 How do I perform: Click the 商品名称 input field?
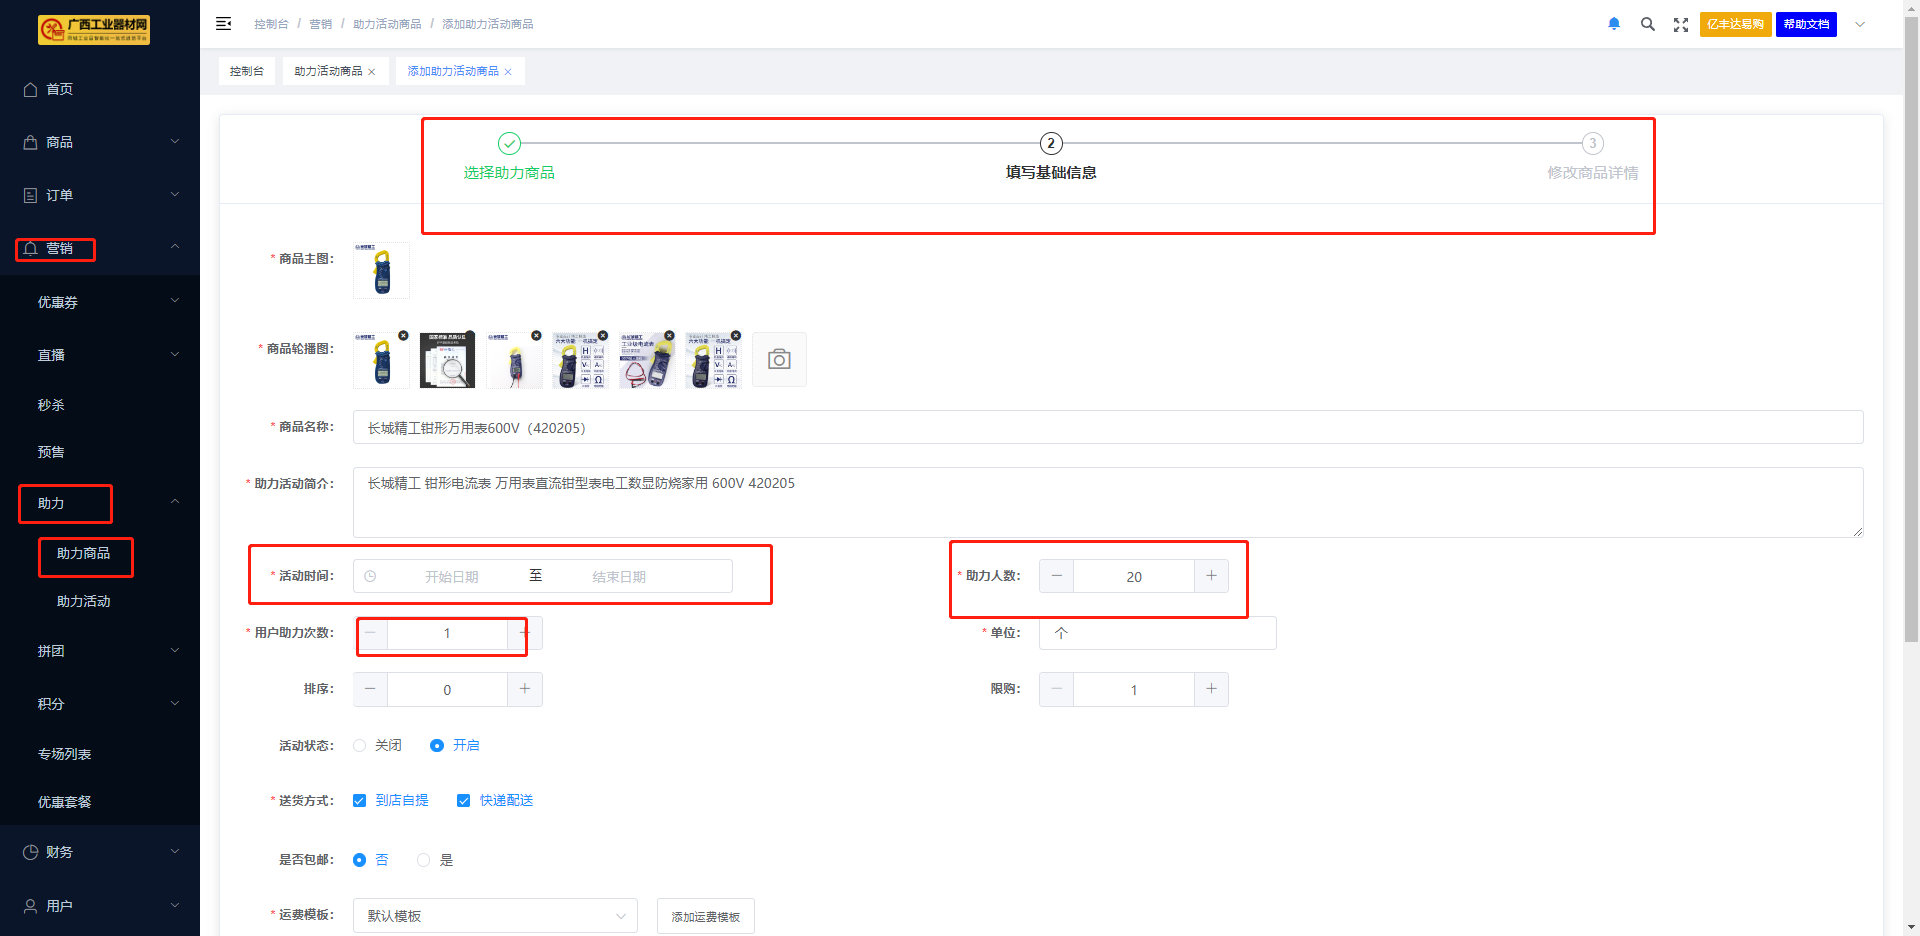coord(1107,427)
